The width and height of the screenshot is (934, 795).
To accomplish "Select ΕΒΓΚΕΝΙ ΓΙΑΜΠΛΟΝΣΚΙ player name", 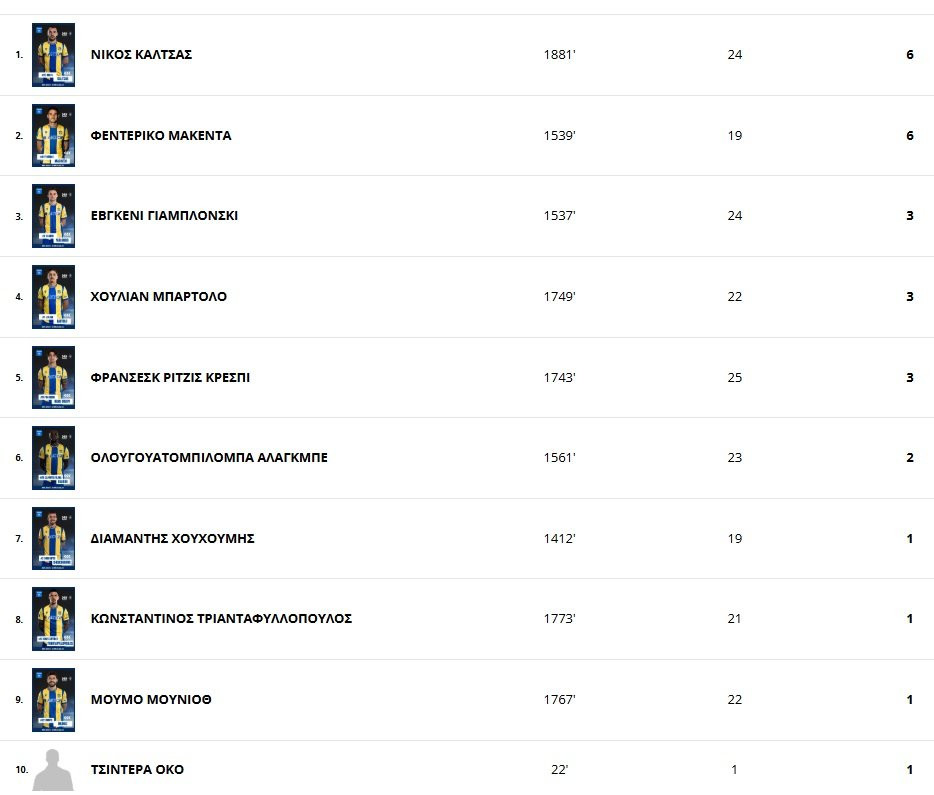I will click(x=164, y=216).
